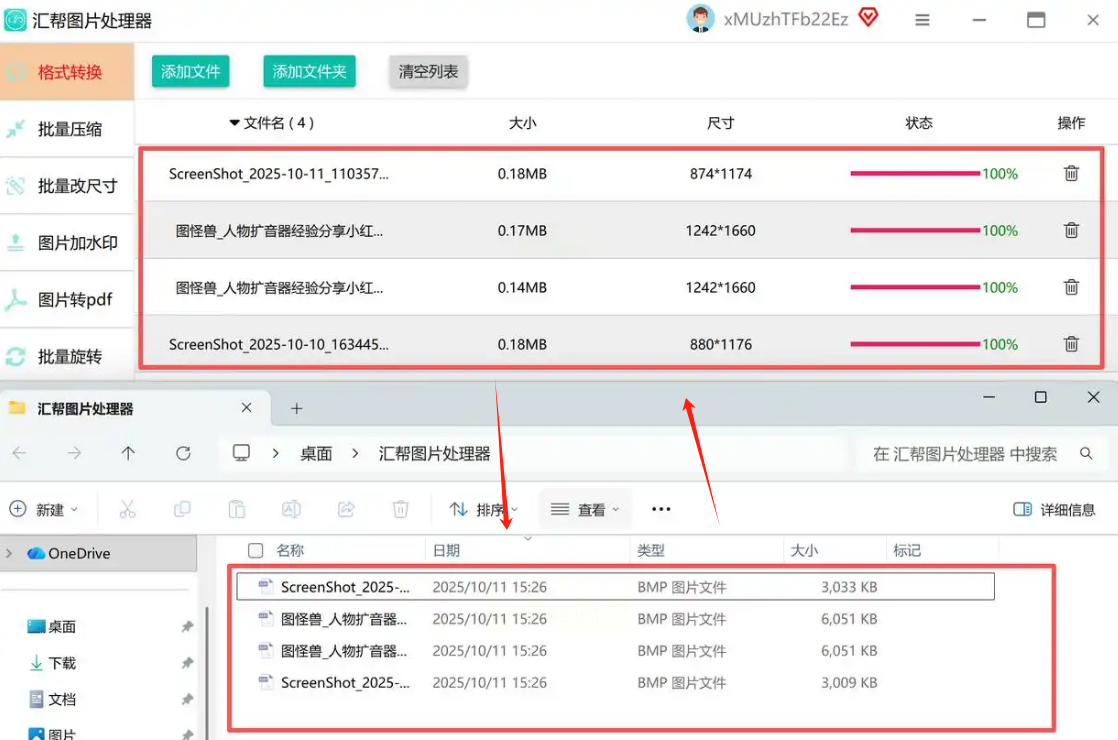Open 批量改尺寸 sidebar item
The height and width of the screenshot is (740, 1118).
(67, 186)
